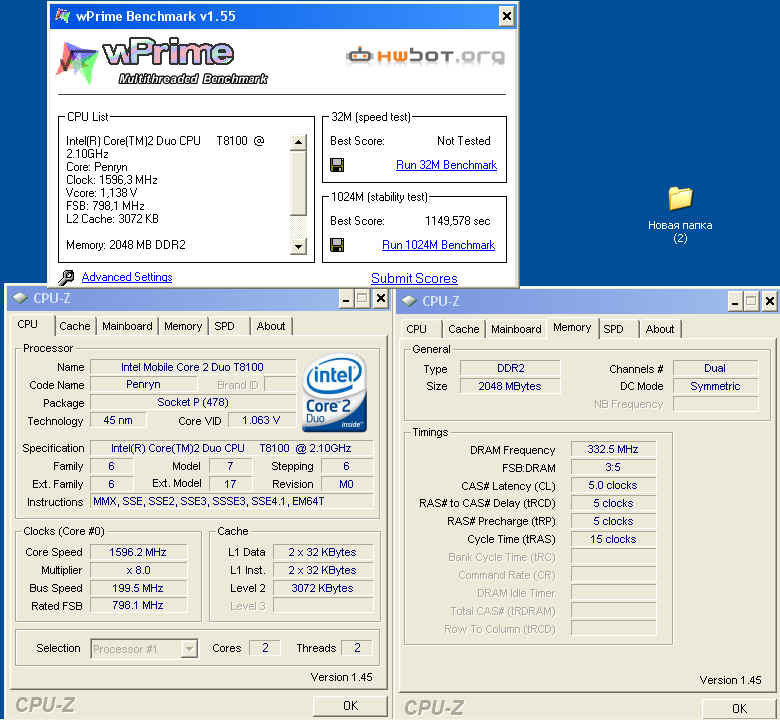This screenshot has height=720, width=780.
Task: Click the right CPU-Z title bar icon
Action: coord(409,301)
